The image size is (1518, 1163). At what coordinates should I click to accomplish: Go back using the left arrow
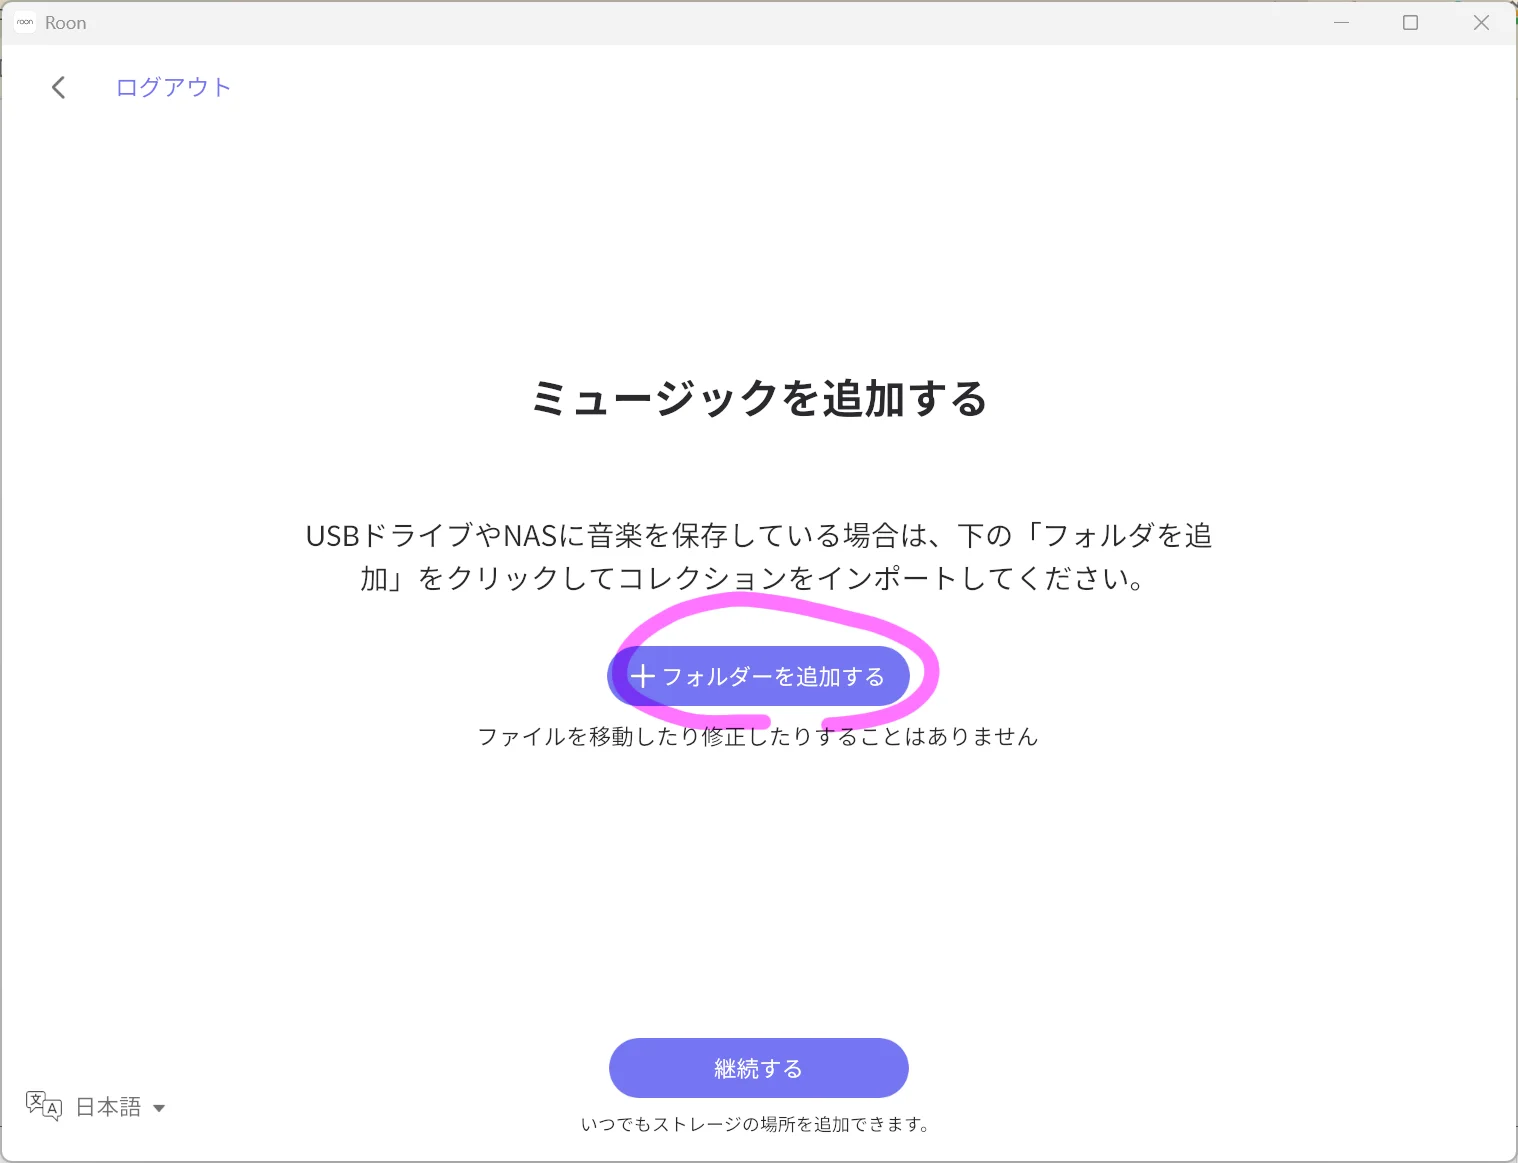59,88
